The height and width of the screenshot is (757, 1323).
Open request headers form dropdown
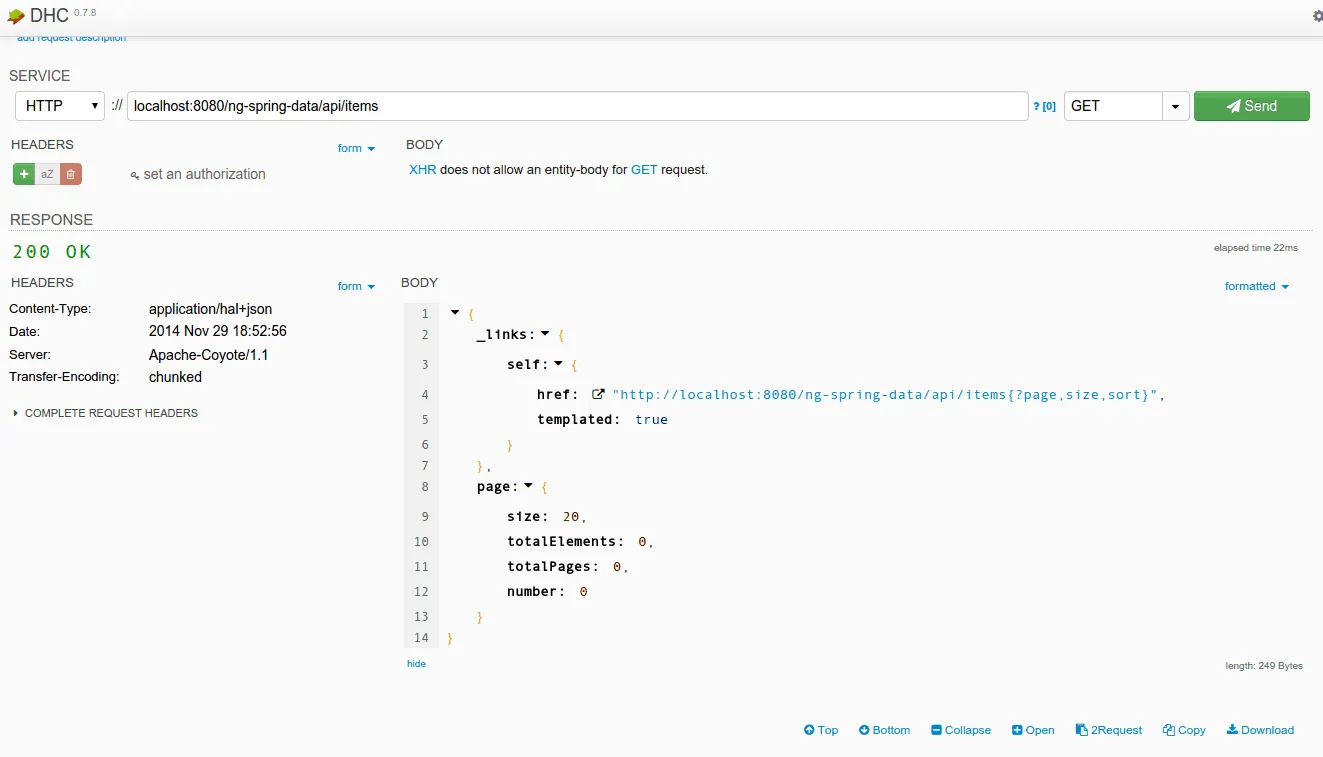tap(356, 148)
